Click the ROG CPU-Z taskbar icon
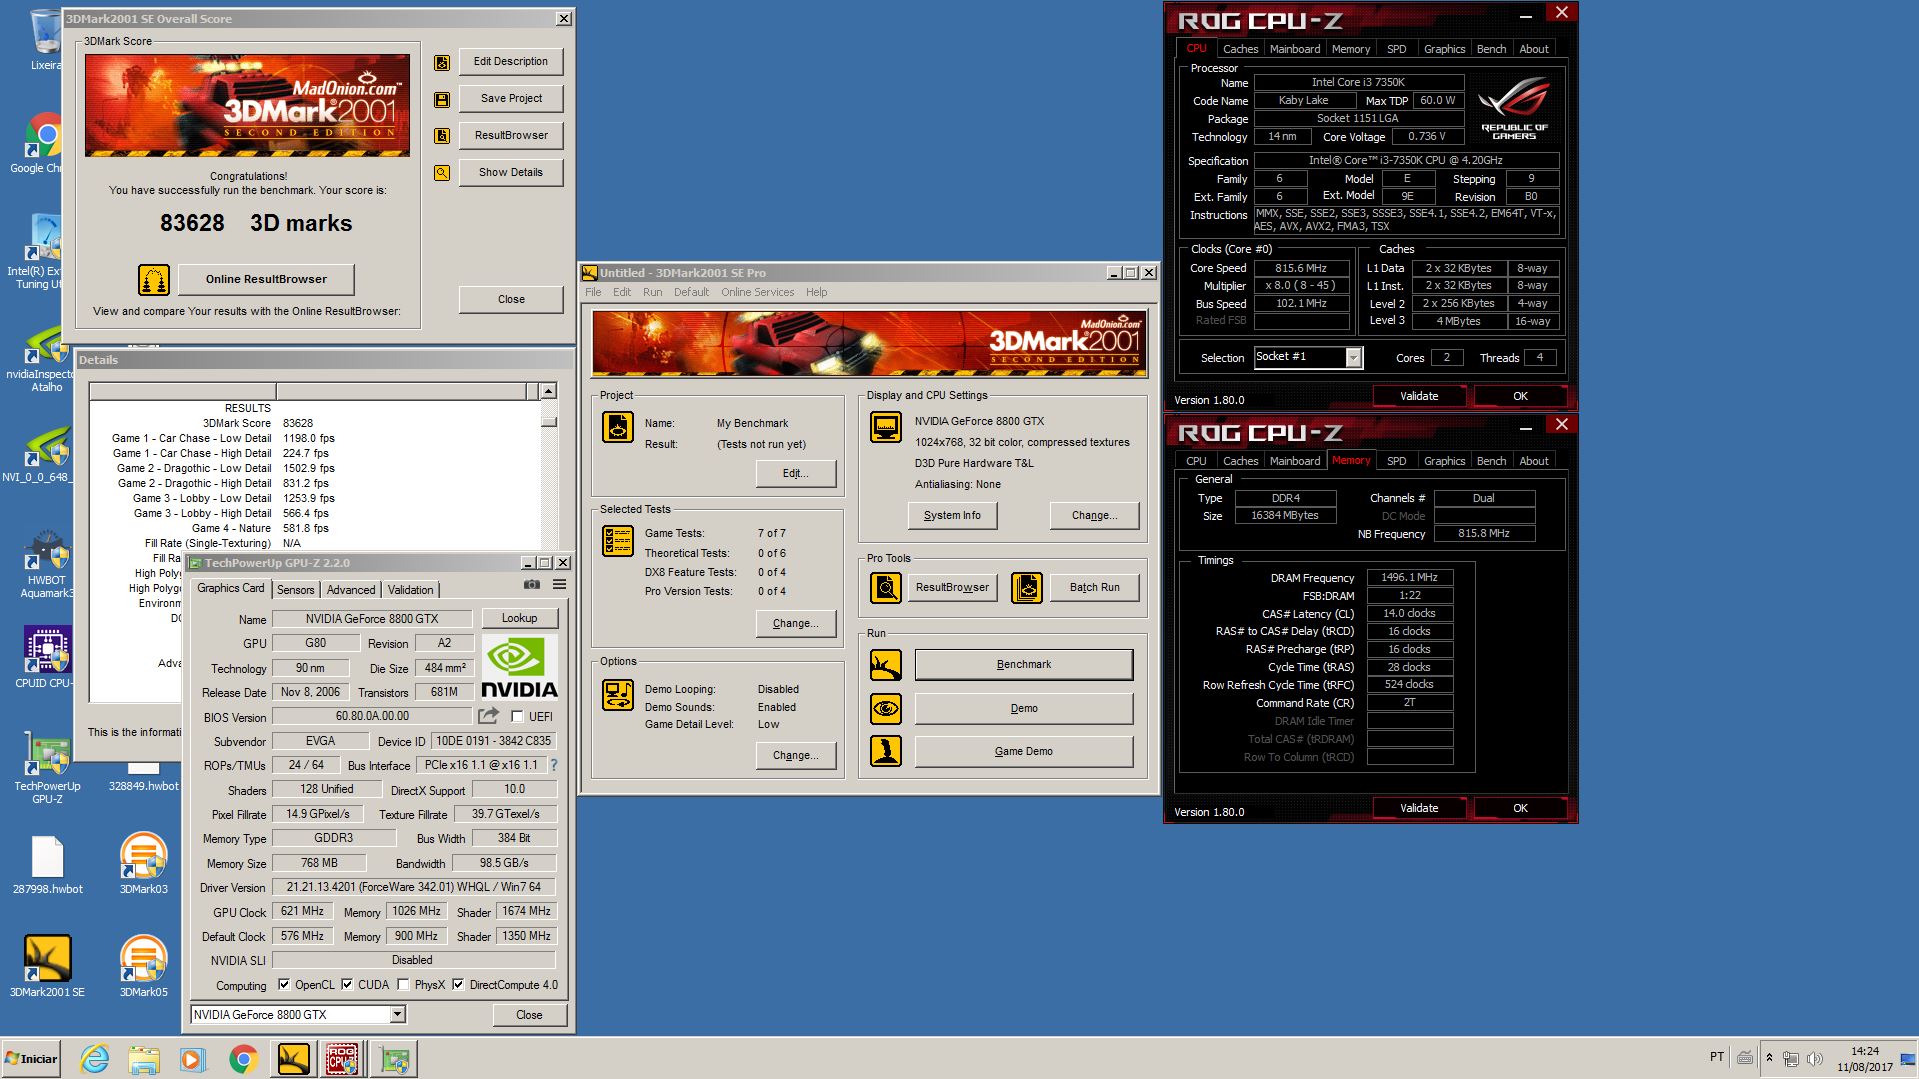Viewport: 1919px width, 1079px height. [x=343, y=1059]
